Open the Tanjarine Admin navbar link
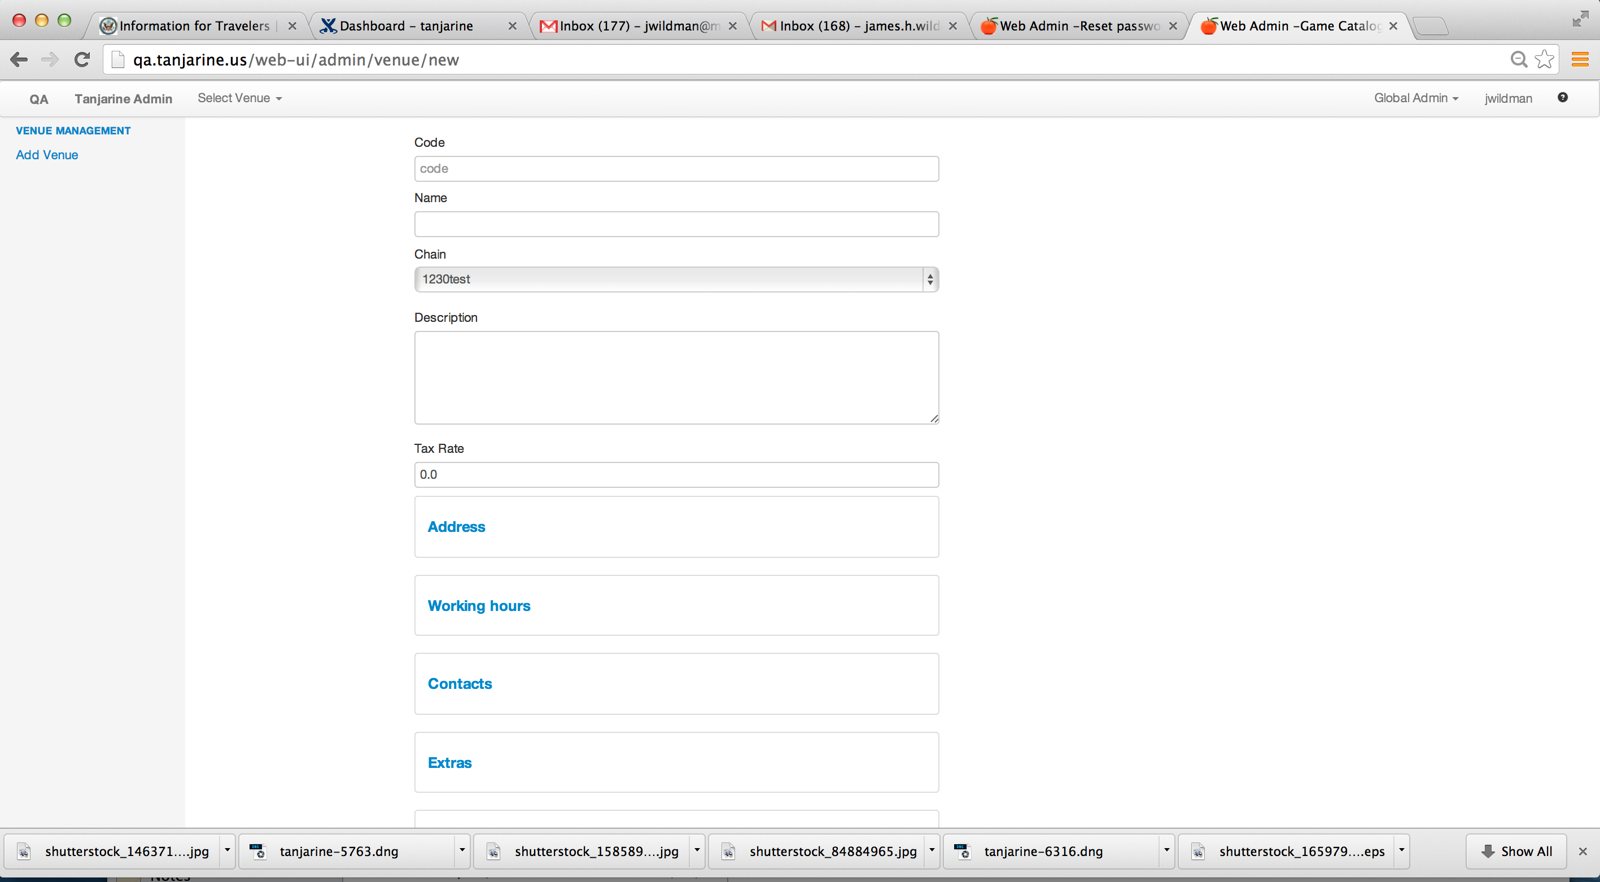The image size is (1600, 882). (123, 99)
